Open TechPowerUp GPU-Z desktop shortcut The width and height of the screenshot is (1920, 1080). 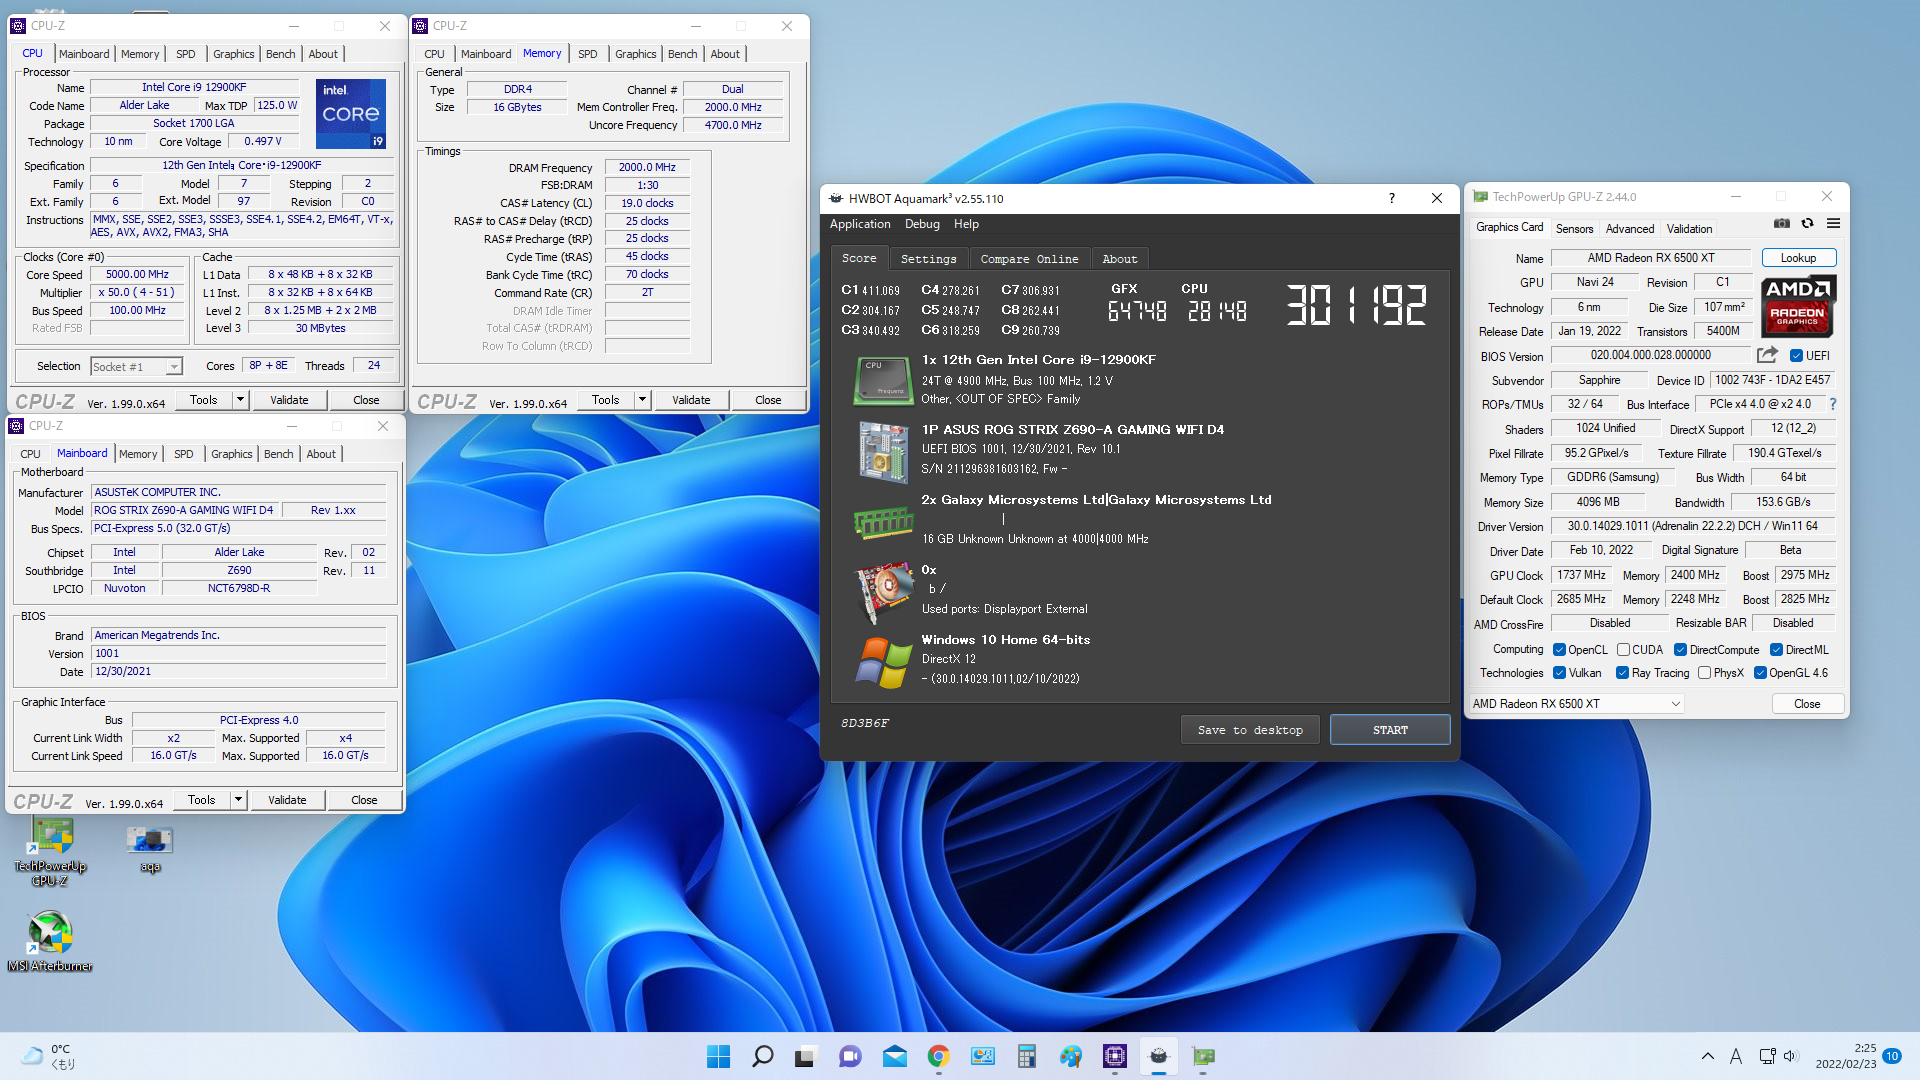coord(51,852)
